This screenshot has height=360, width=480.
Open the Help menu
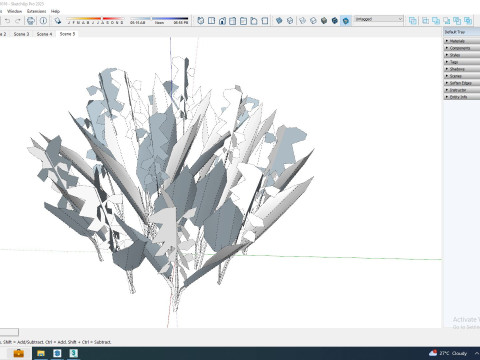pyautogui.click(x=55, y=11)
